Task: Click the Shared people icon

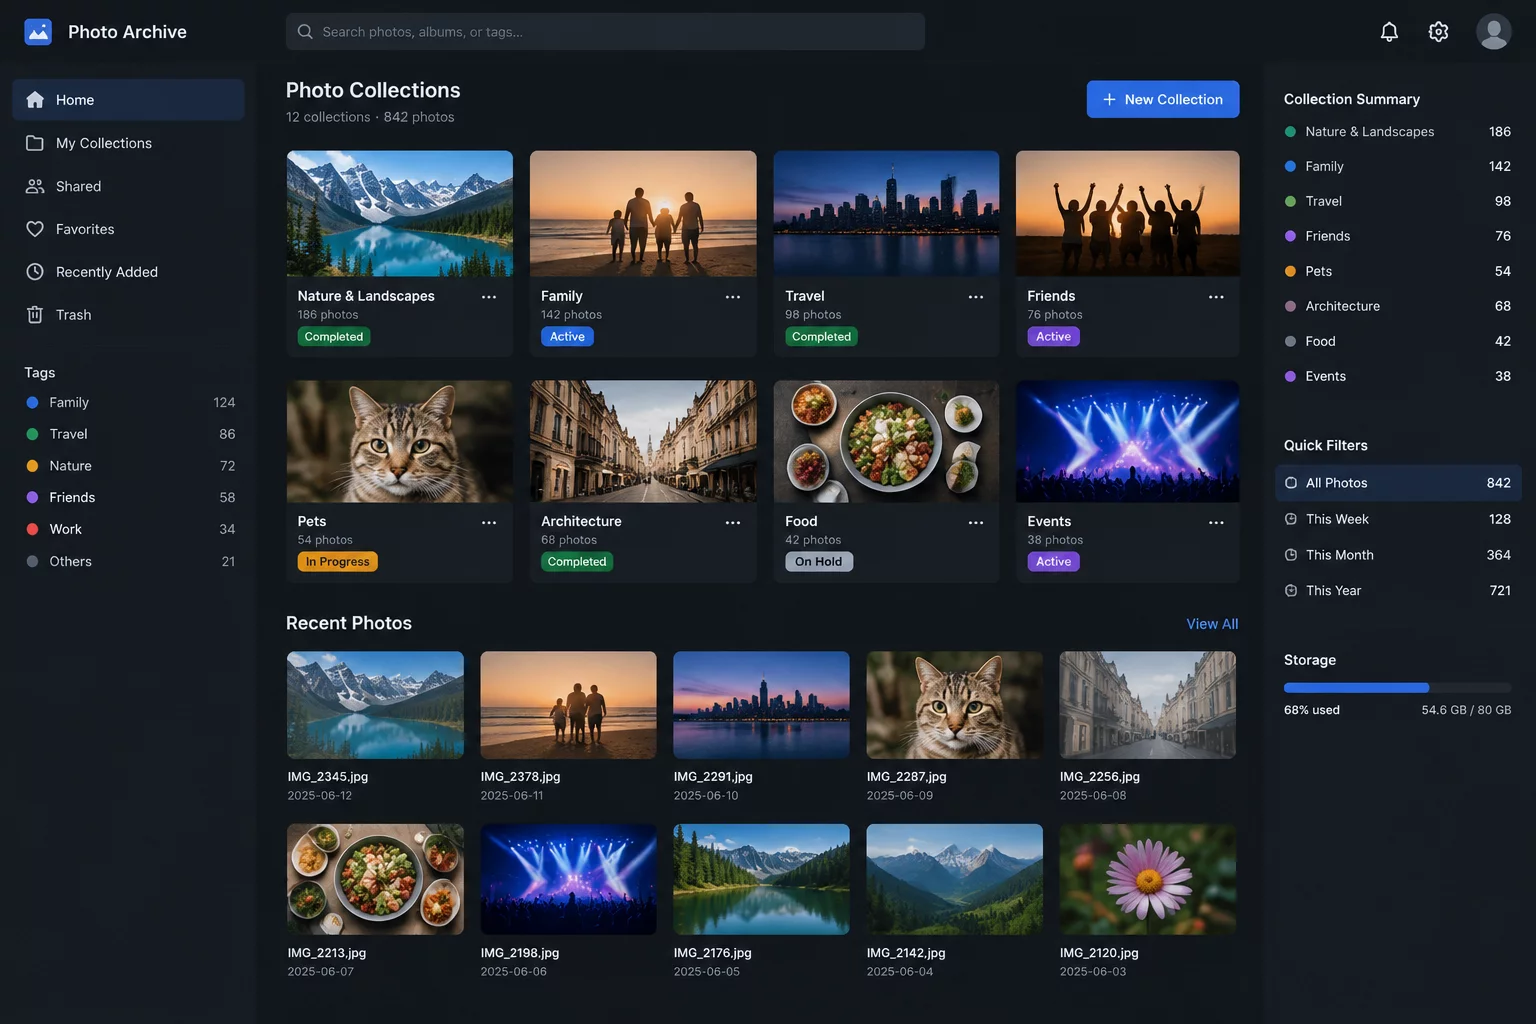Action: 35,186
